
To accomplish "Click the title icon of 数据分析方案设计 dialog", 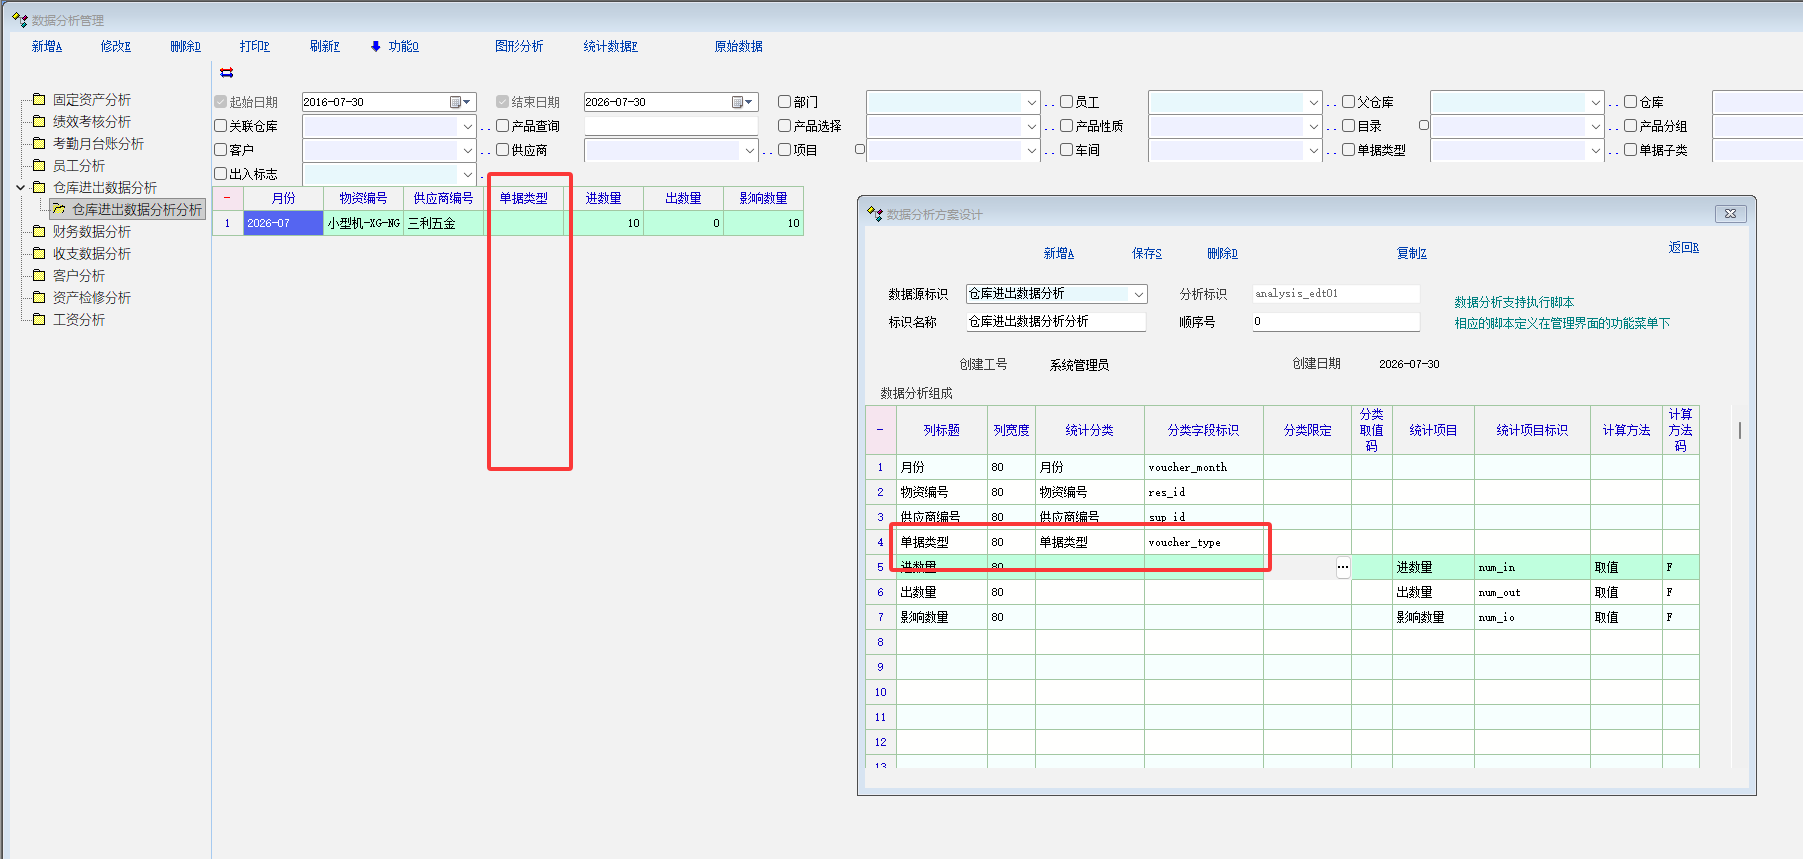I will (x=875, y=214).
